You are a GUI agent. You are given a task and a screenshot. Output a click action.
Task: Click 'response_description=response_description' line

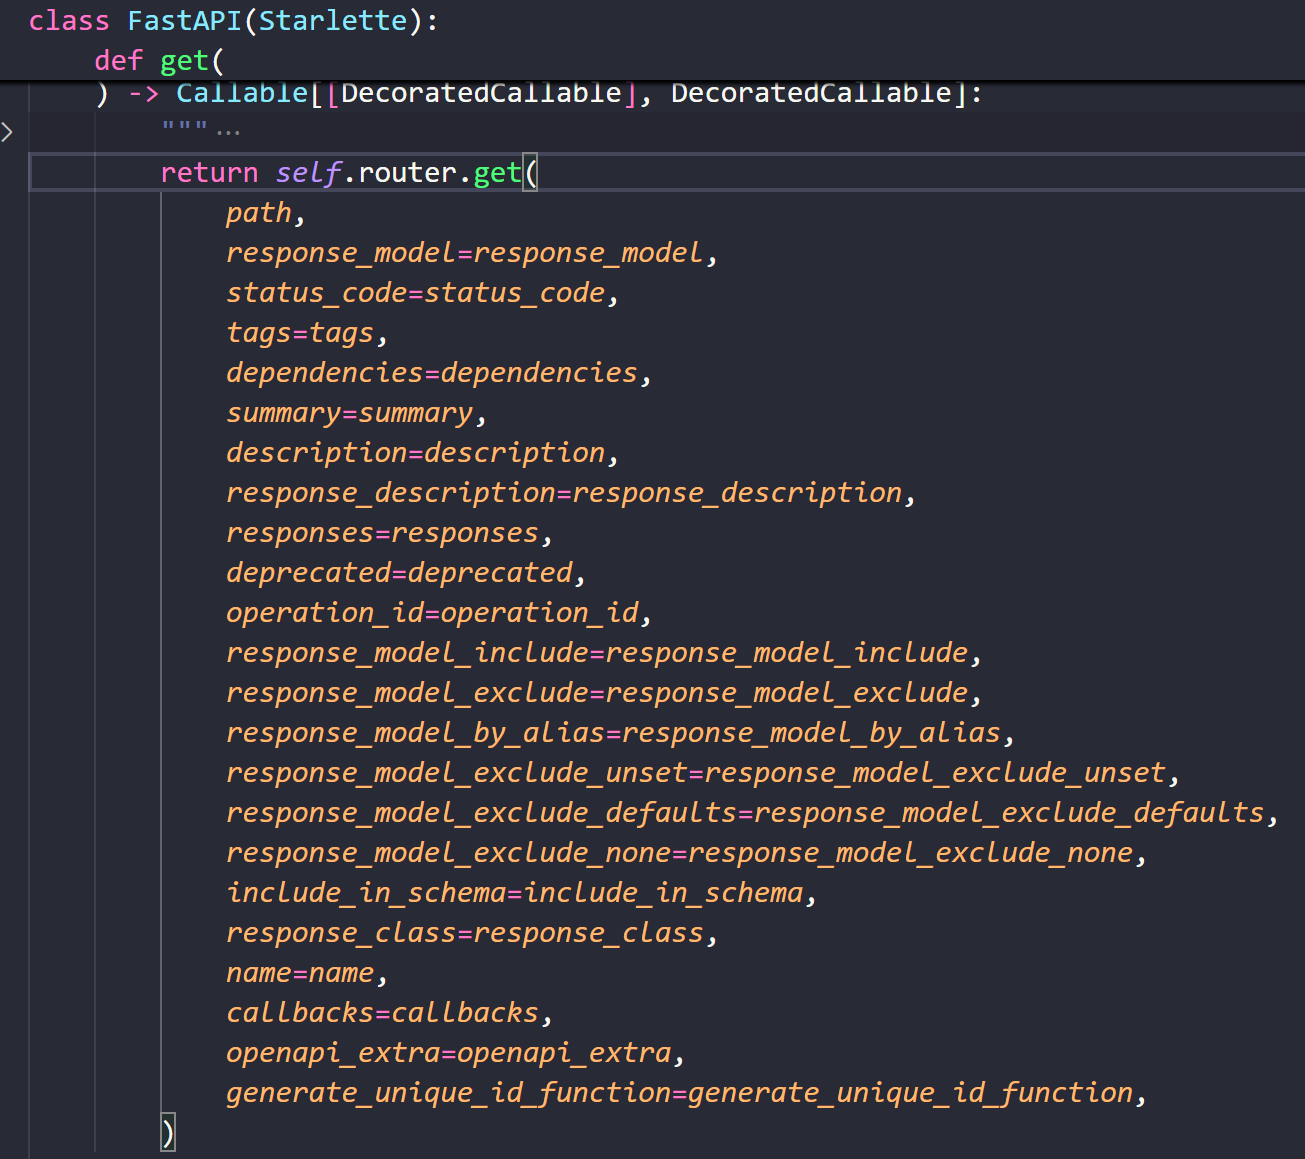[571, 493]
